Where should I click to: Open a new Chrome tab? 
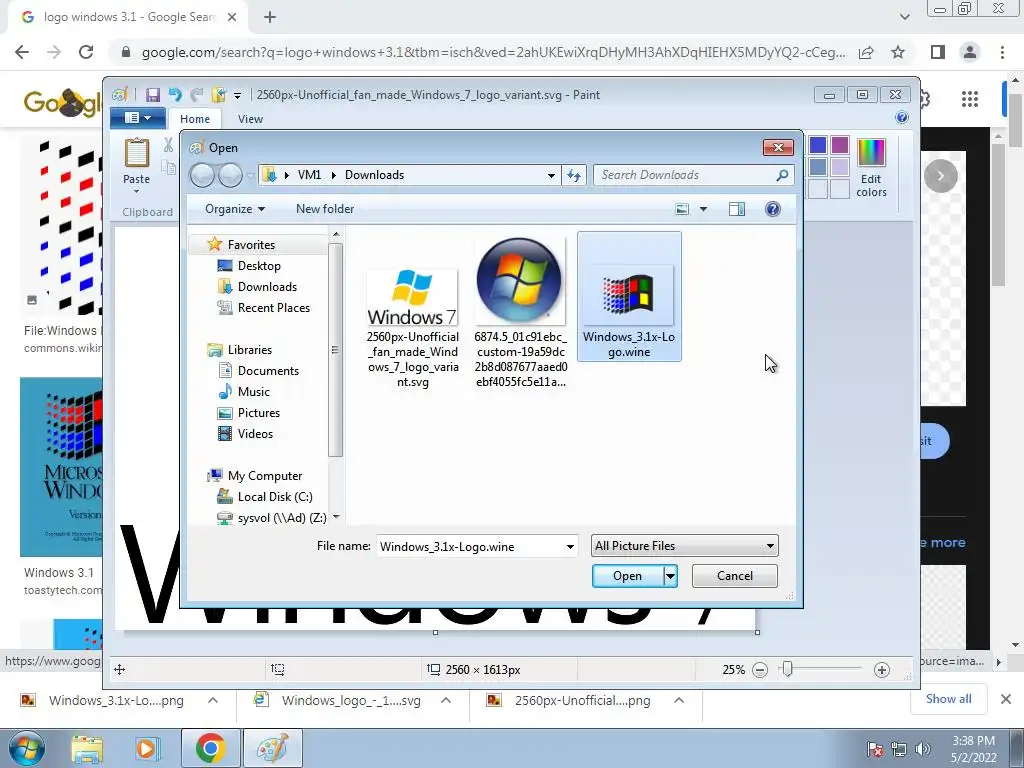pos(270,17)
